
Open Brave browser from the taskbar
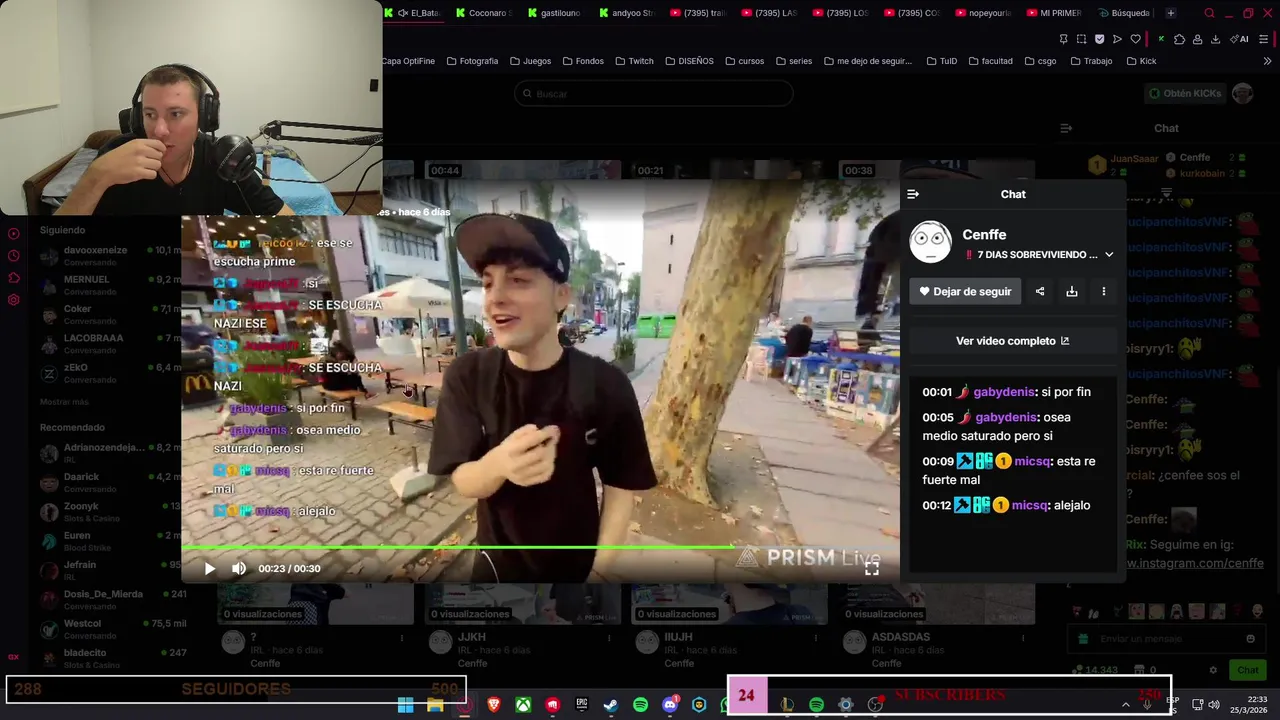pos(494,705)
